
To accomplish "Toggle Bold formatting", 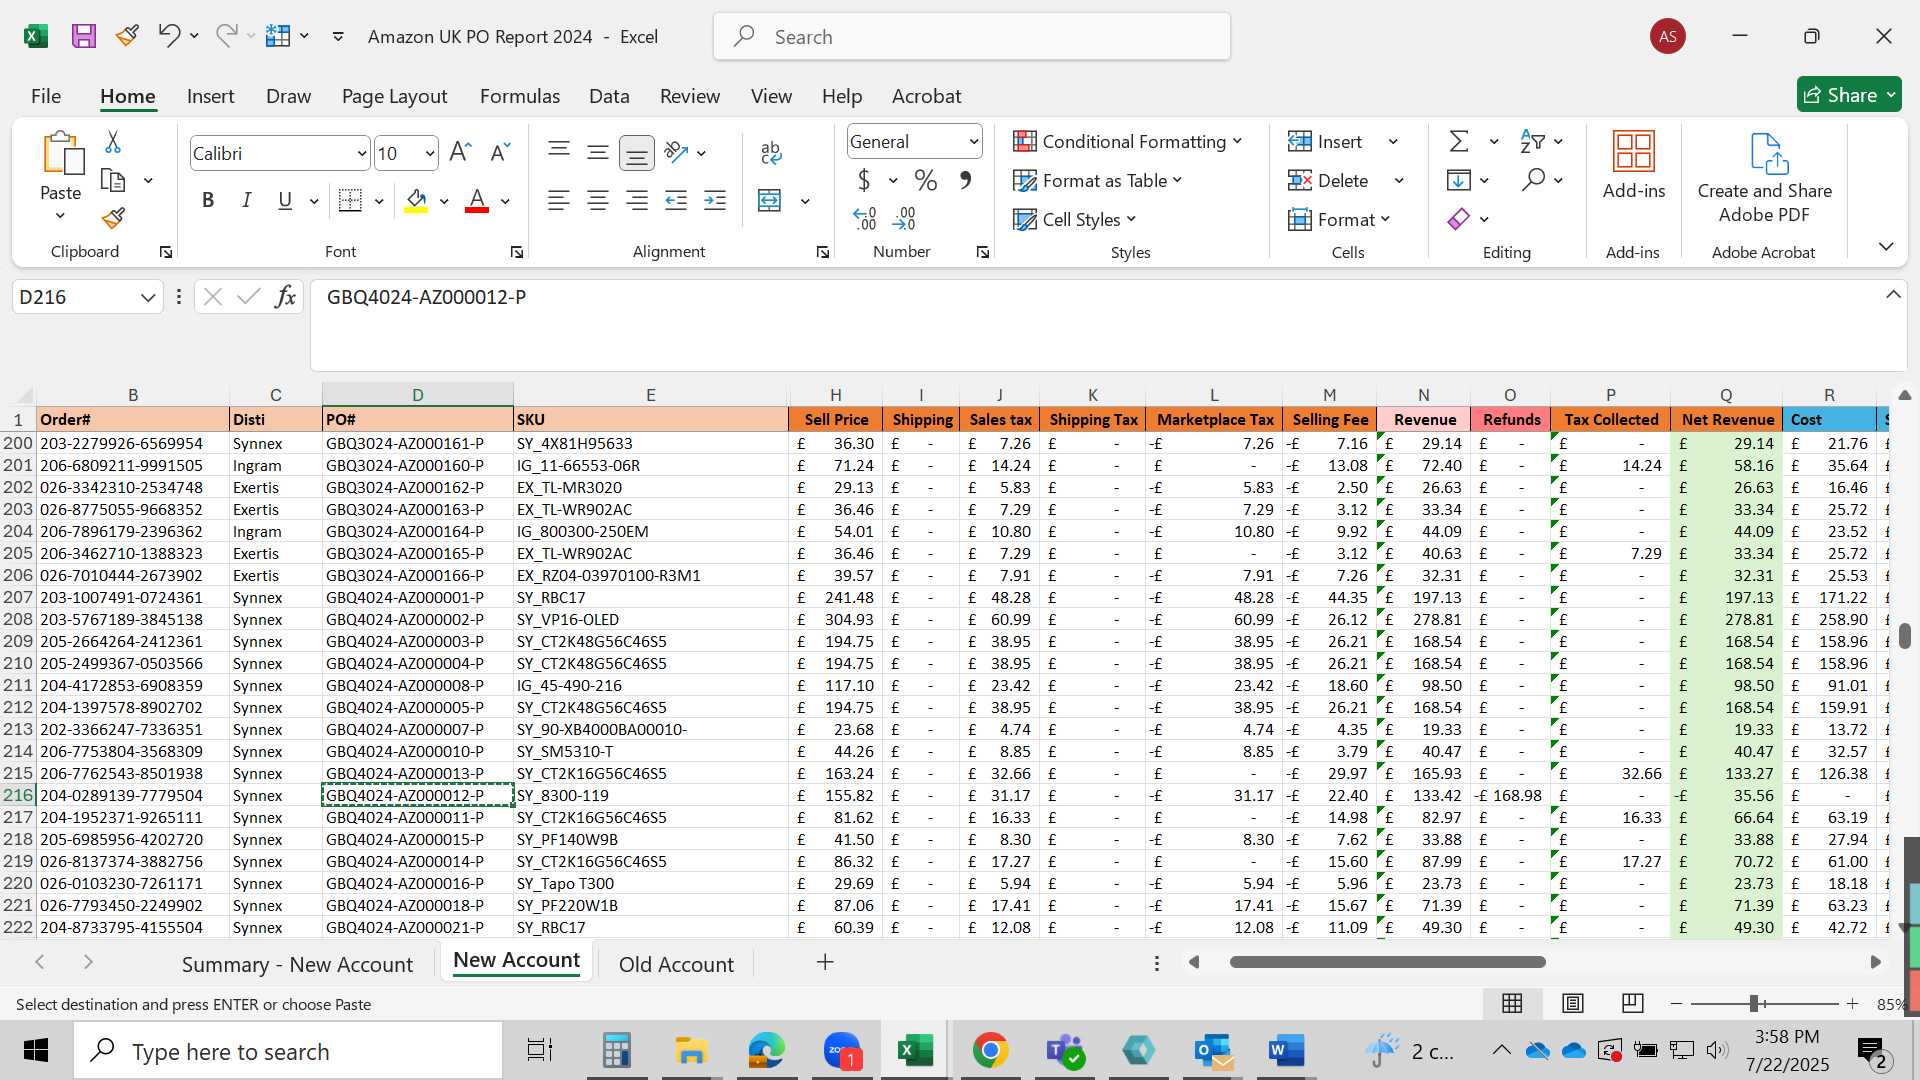I will click(208, 200).
